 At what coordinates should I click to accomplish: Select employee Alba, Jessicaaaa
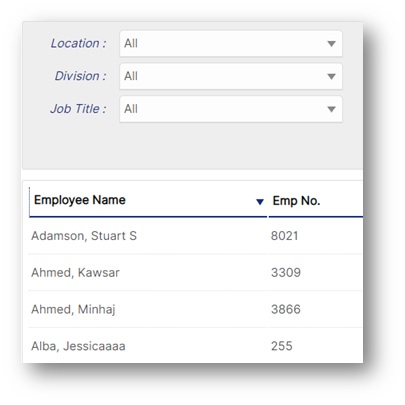(x=78, y=346)
